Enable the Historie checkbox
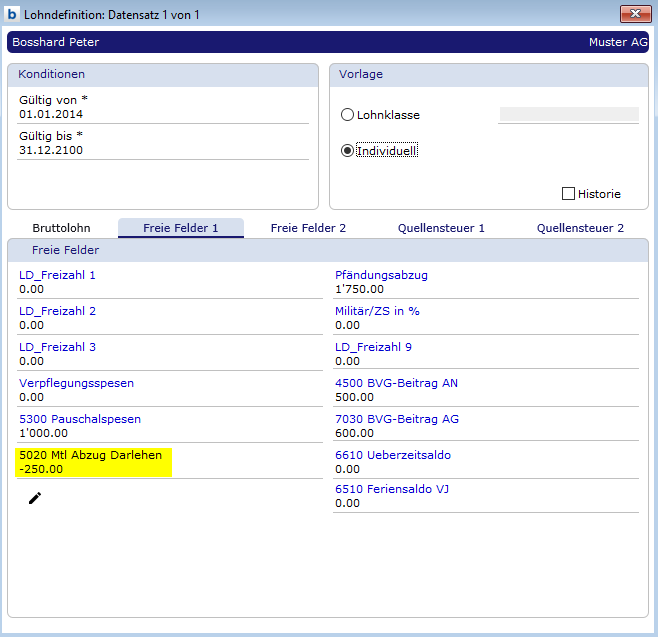 click(x=569, y=194)
